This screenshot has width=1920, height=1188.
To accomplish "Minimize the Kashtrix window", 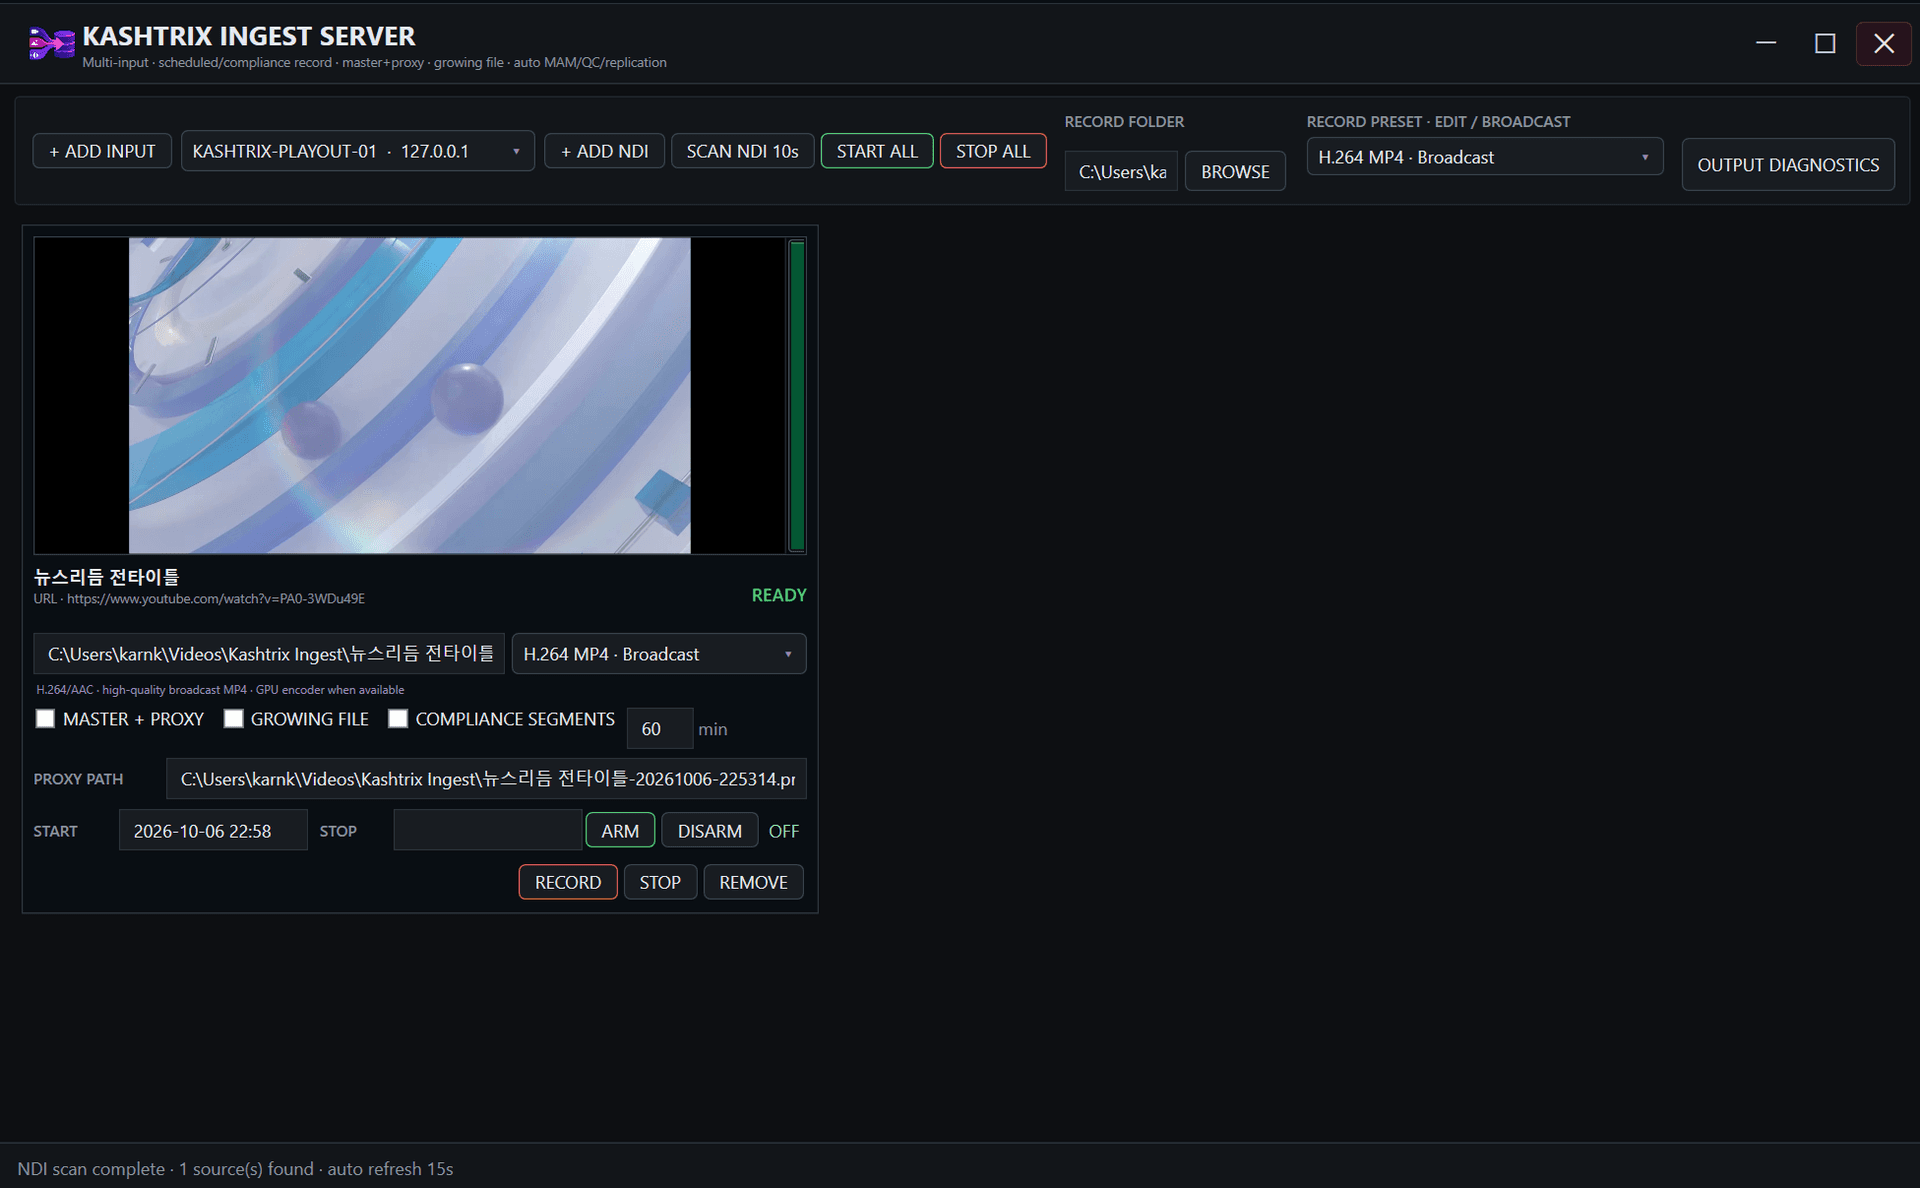I will click(x=1767, y=43).
